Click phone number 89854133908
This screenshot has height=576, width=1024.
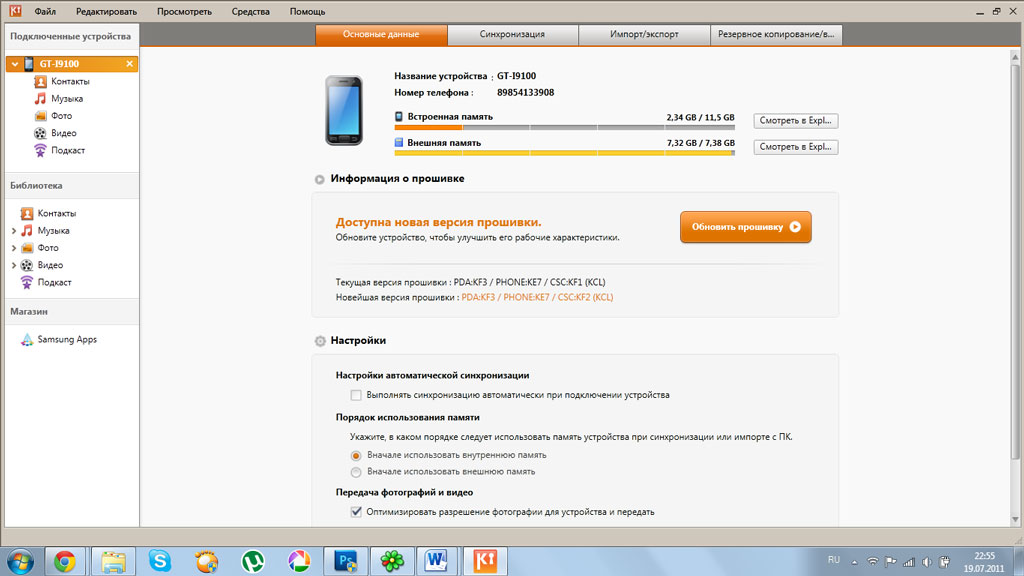(526, 93)
